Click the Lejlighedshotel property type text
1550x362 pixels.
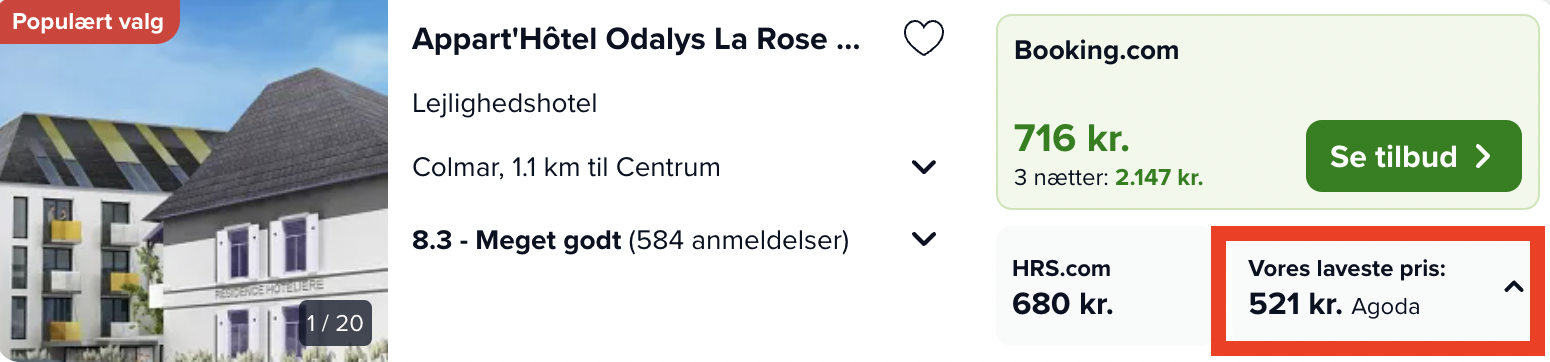click(x=504, y=103)
